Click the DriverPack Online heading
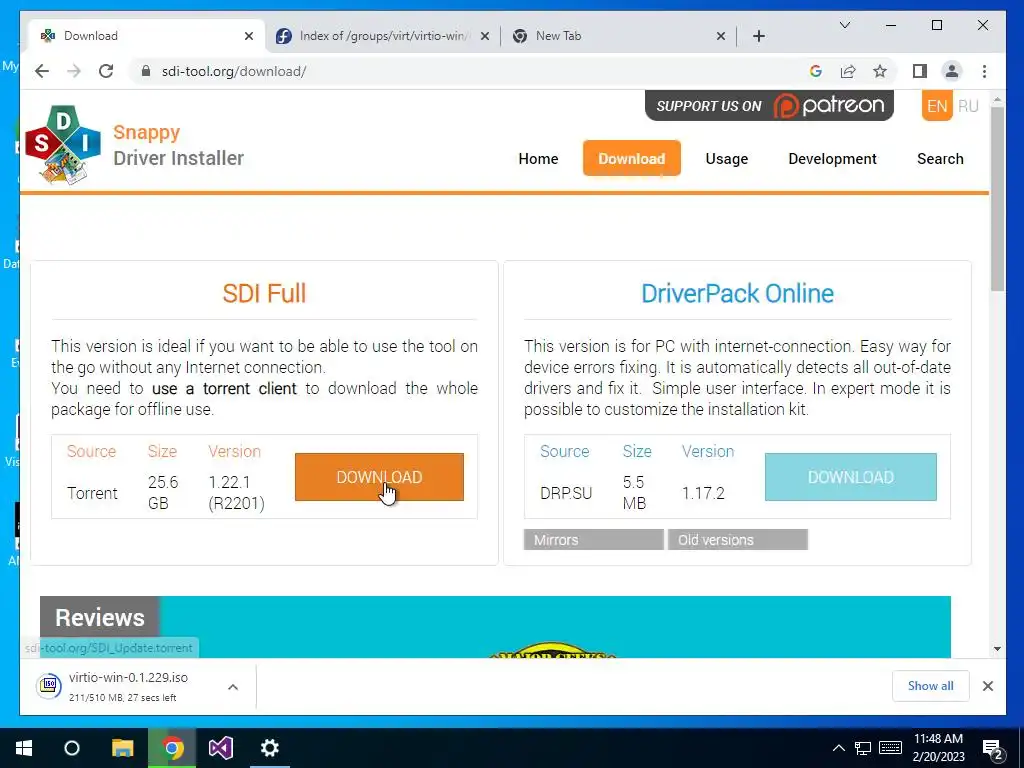This screenshot has width=1024, height=768. (x=737, y=293)
